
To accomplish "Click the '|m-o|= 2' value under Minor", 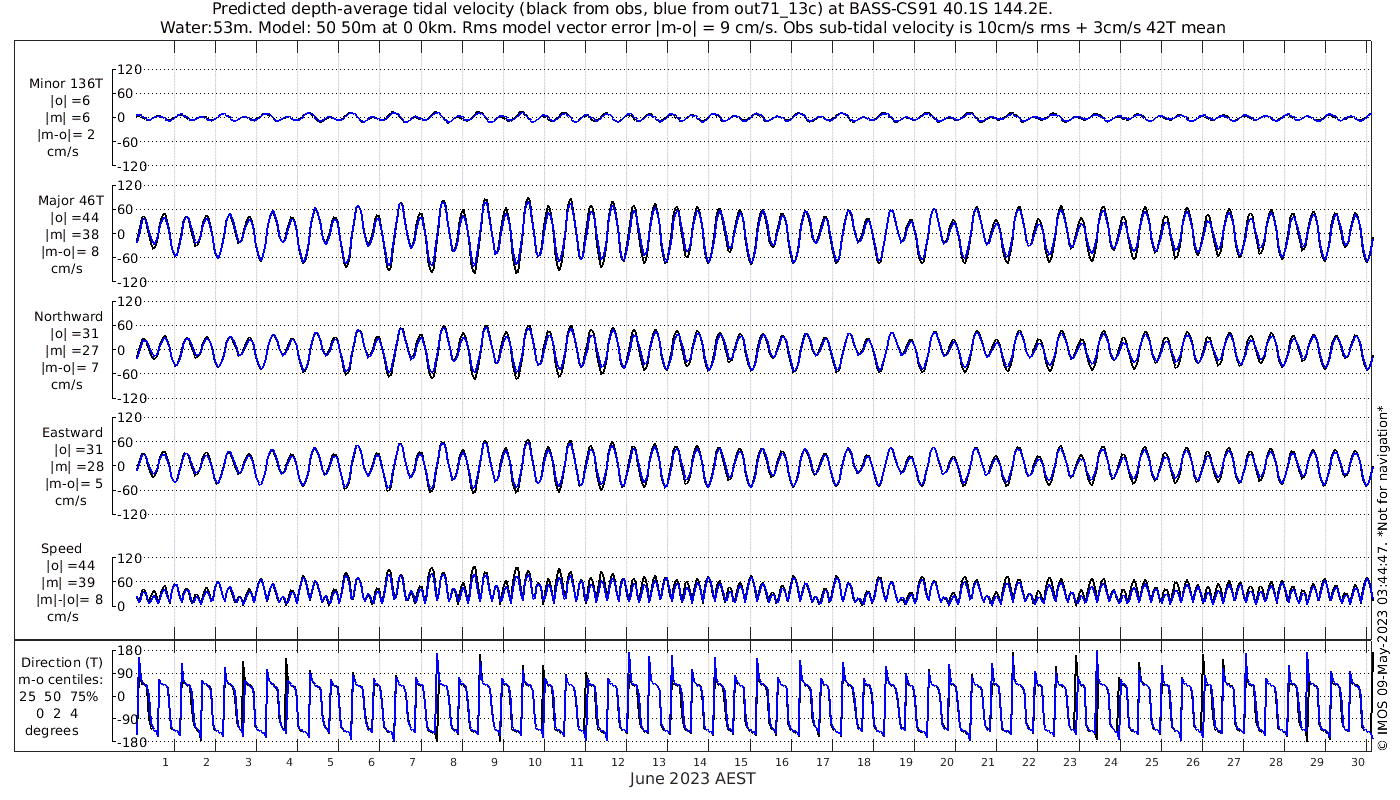I will coord(68,135).
